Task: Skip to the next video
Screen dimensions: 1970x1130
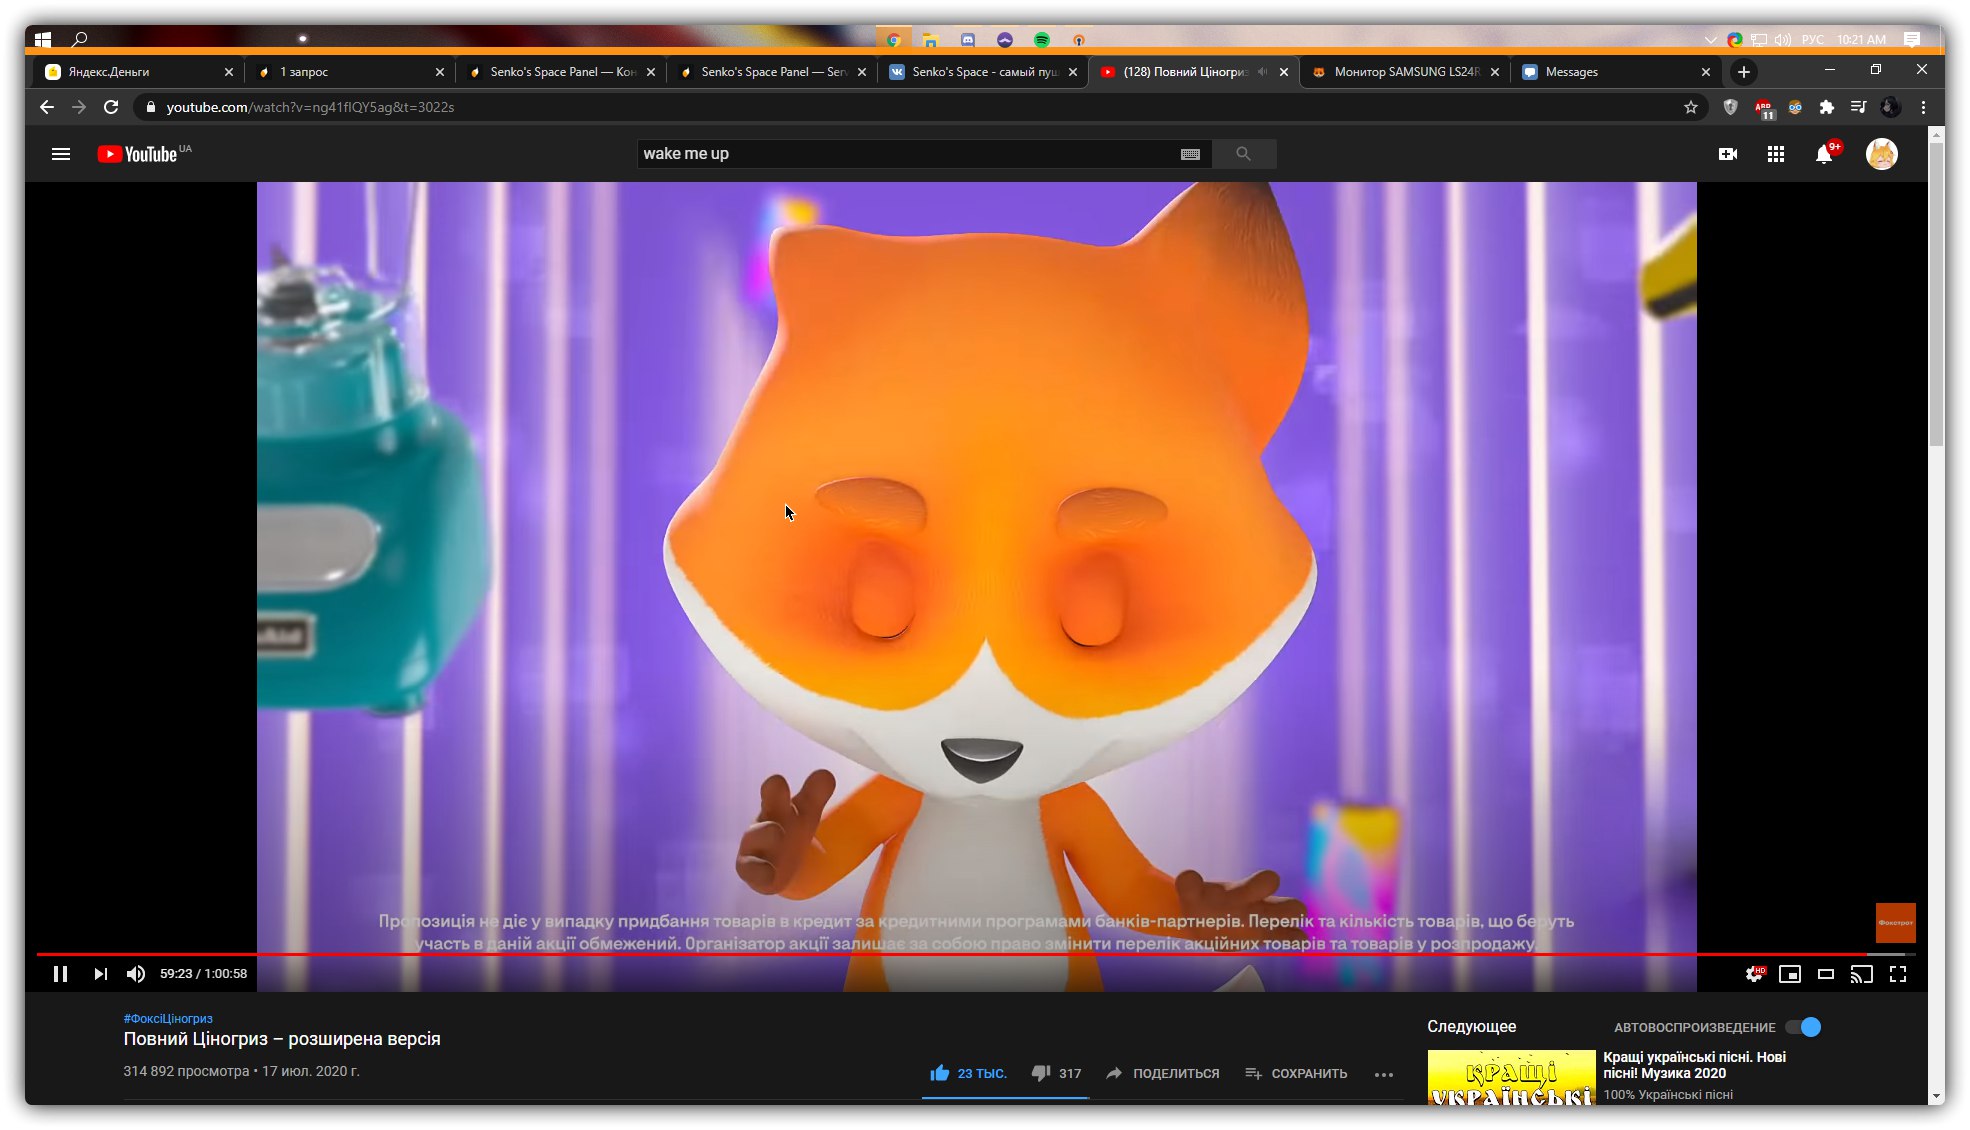Action: (x=100, y=974)
